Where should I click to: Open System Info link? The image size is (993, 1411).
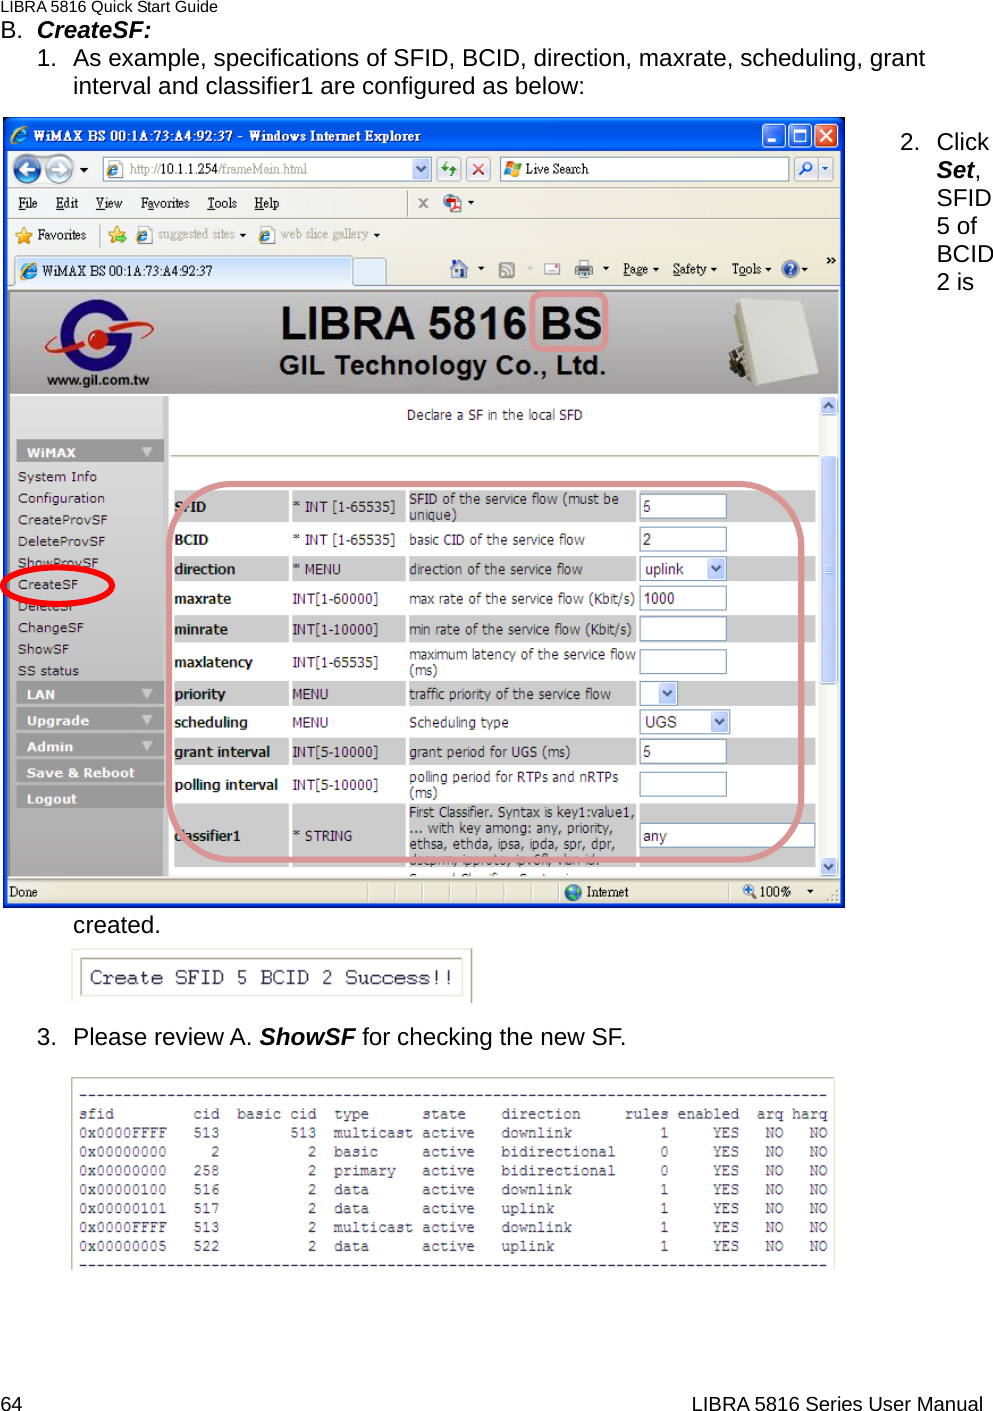pyautogui.click(x=57, y=477)
